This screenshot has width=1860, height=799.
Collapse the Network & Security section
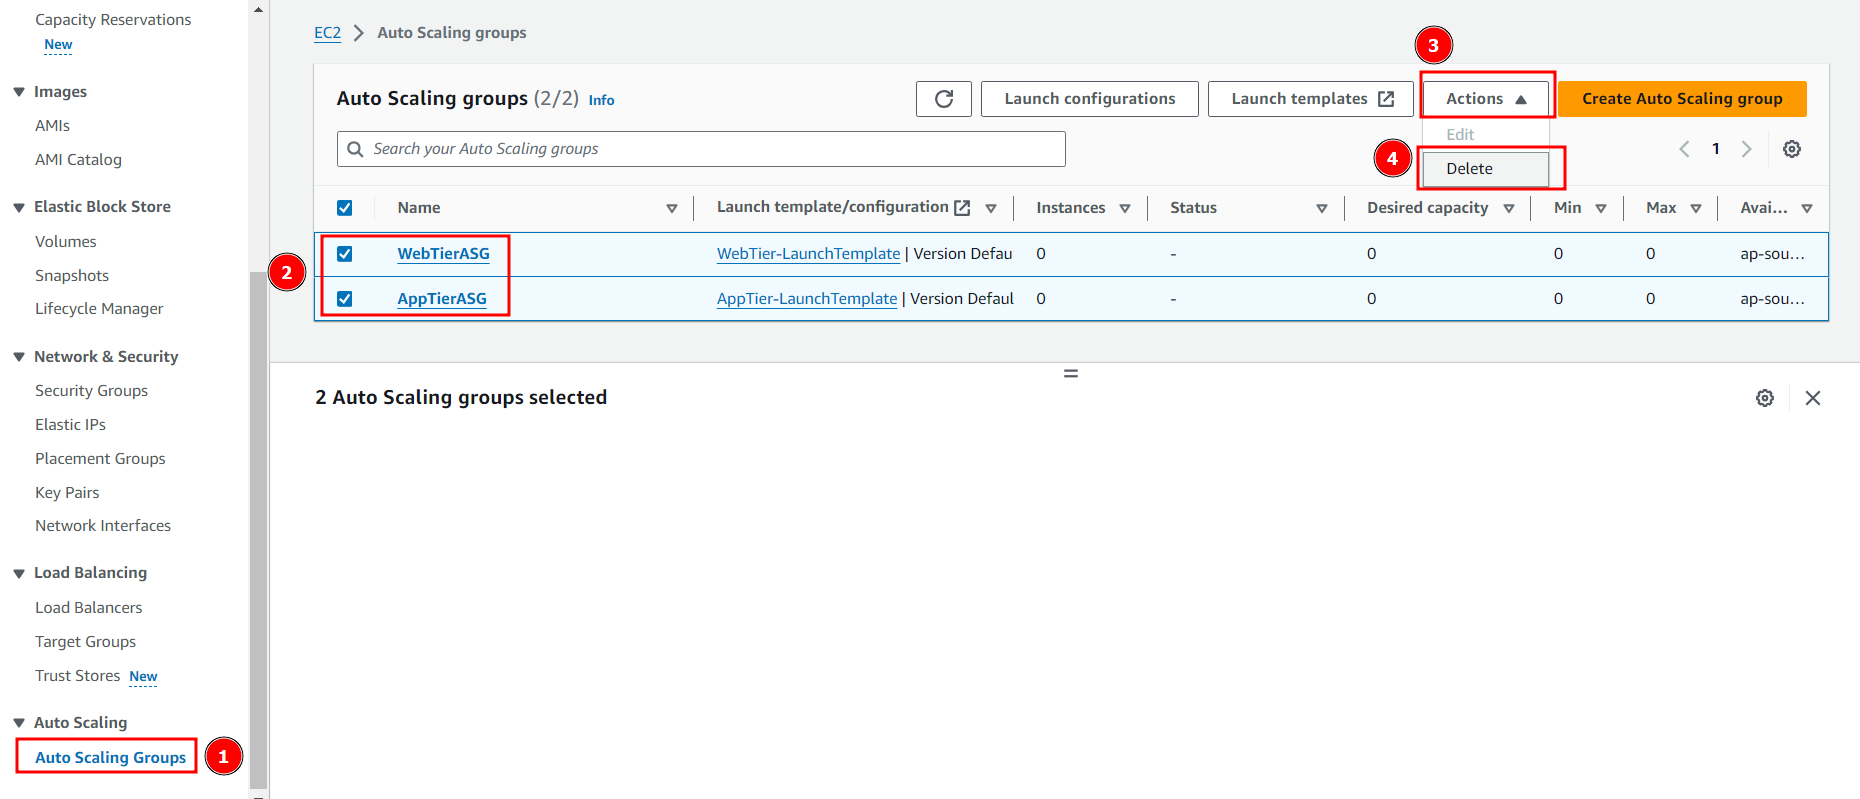[x=19, y=357]
